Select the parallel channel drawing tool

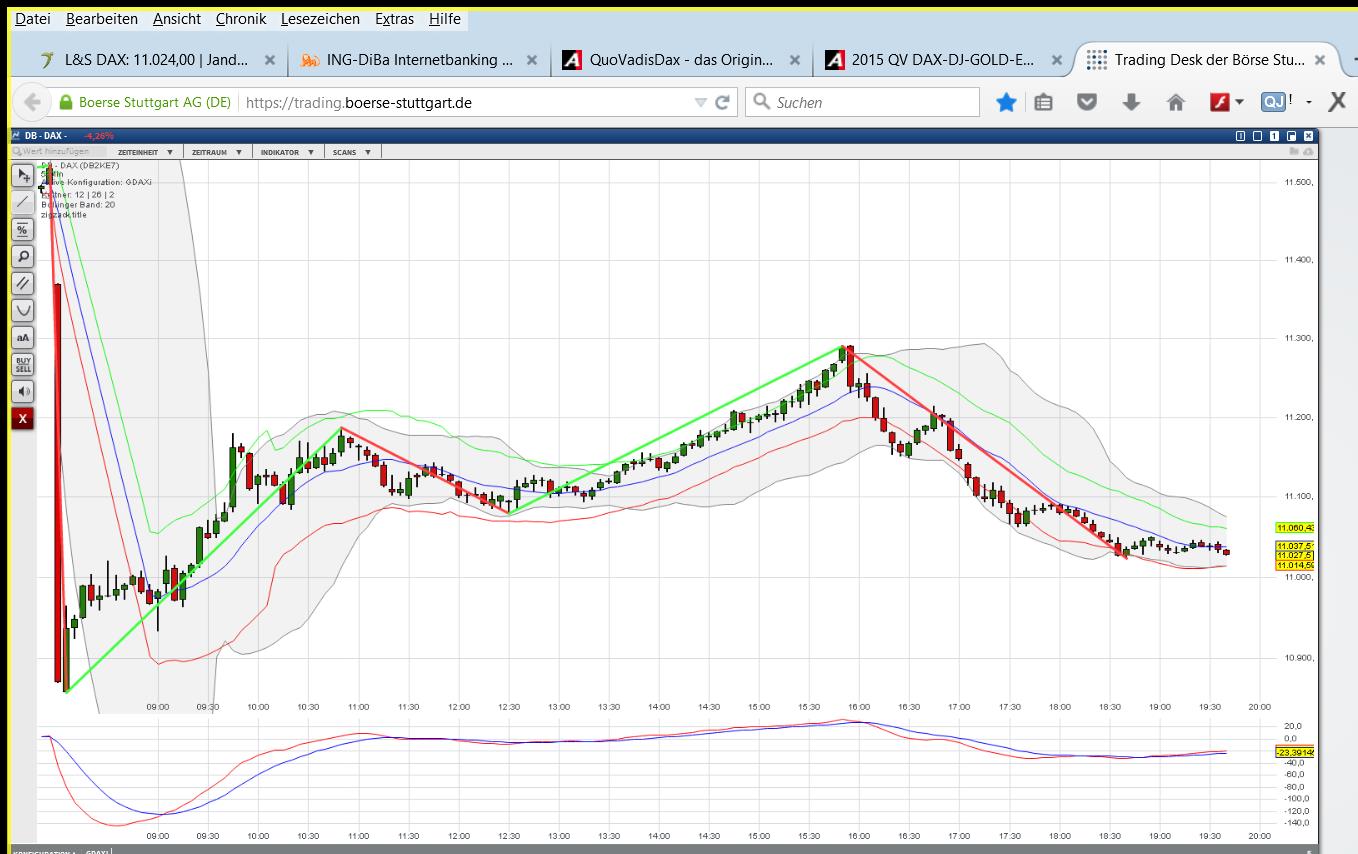click(x=22, y=283)
